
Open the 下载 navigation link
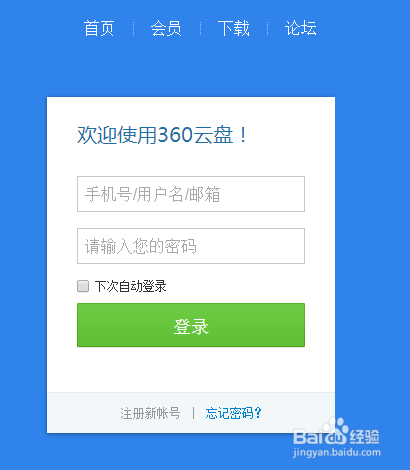233,28
